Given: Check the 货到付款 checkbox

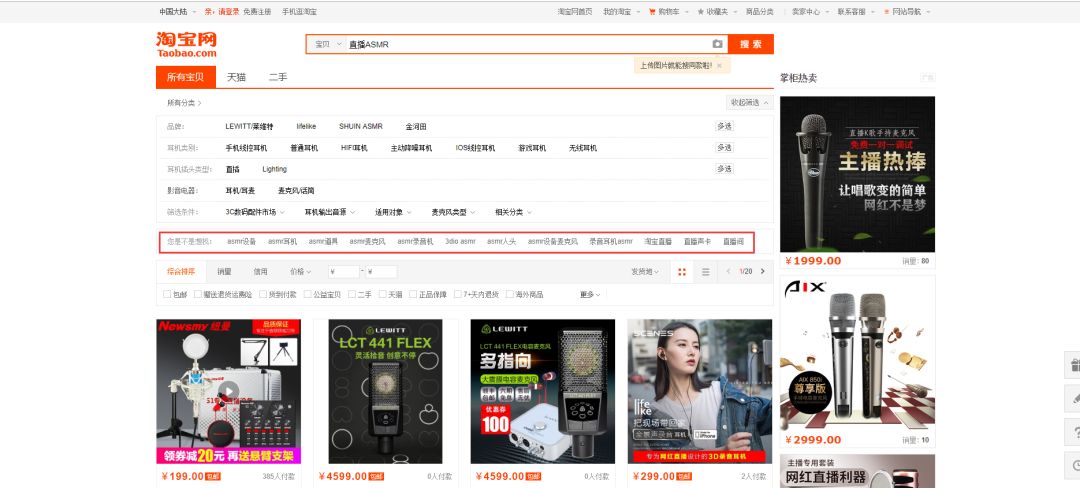Looking at the screenshot, I should tap(262, 294).
